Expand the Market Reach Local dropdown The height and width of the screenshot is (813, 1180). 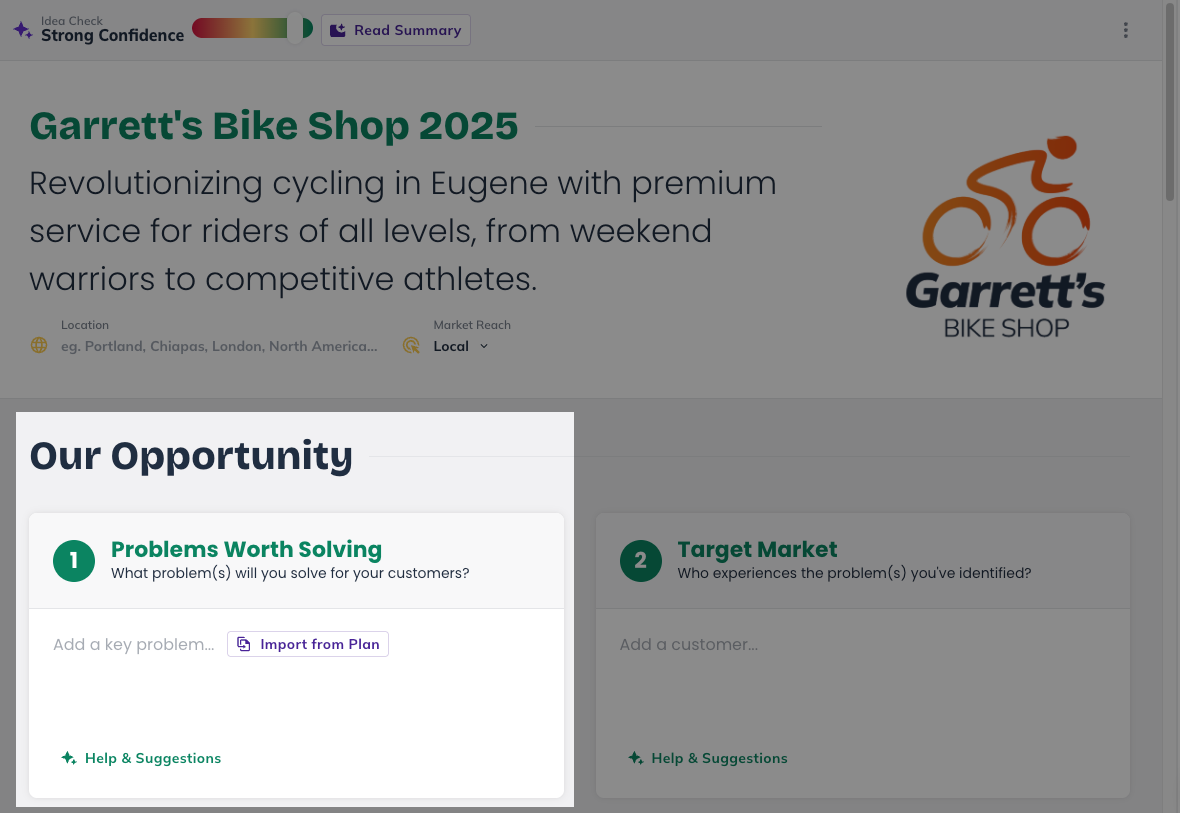pos(461,346)
